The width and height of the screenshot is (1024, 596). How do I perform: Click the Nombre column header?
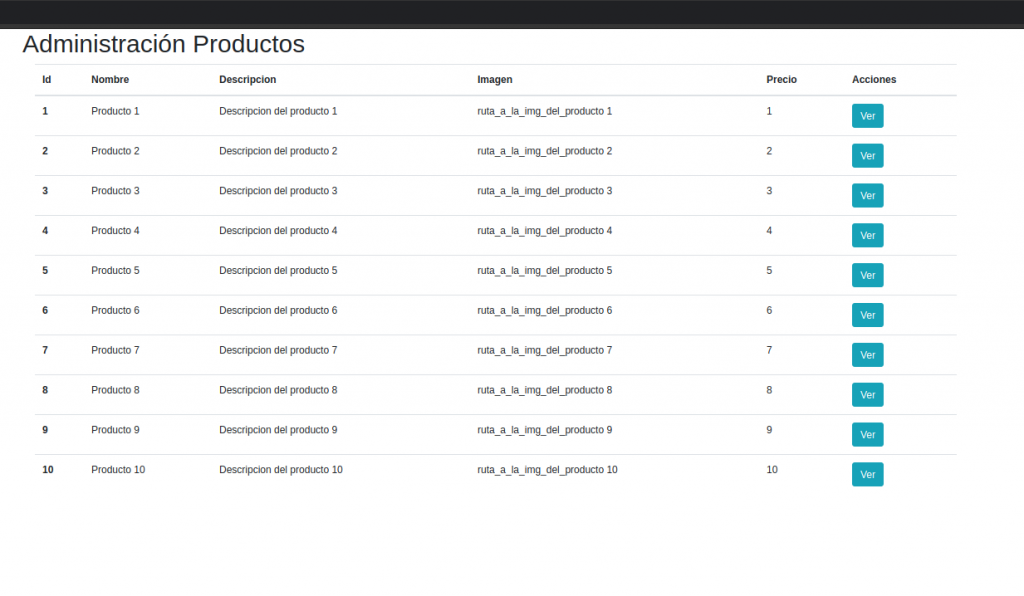[x=110, y=80]
